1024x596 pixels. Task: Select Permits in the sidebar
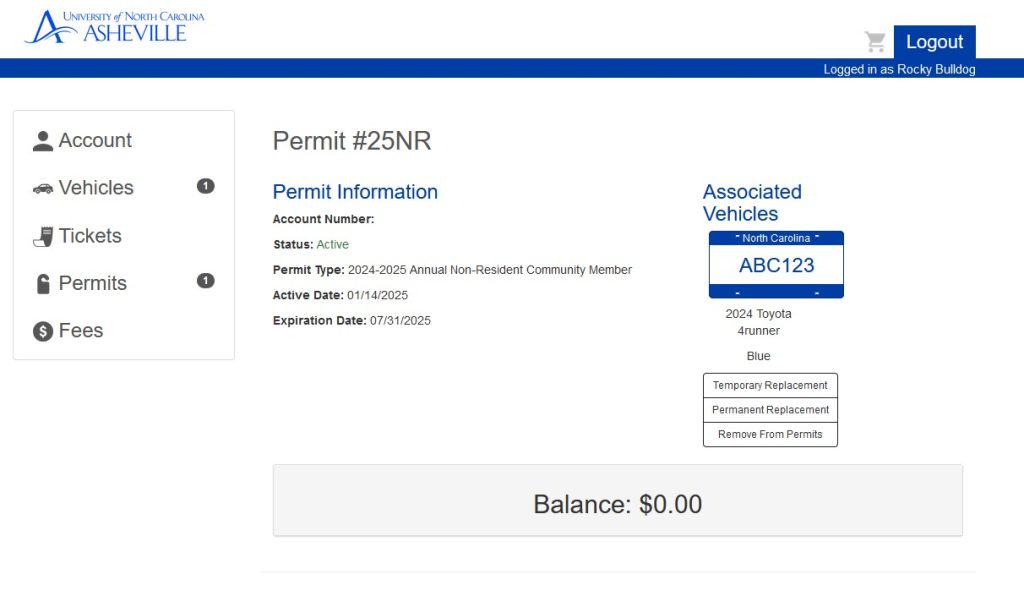pyautogui.click(x=93, y=284)
